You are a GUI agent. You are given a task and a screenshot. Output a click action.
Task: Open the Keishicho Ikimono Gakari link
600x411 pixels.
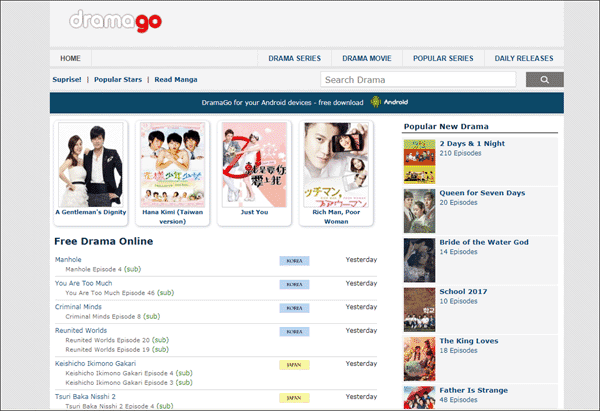(x=95, y=364)
